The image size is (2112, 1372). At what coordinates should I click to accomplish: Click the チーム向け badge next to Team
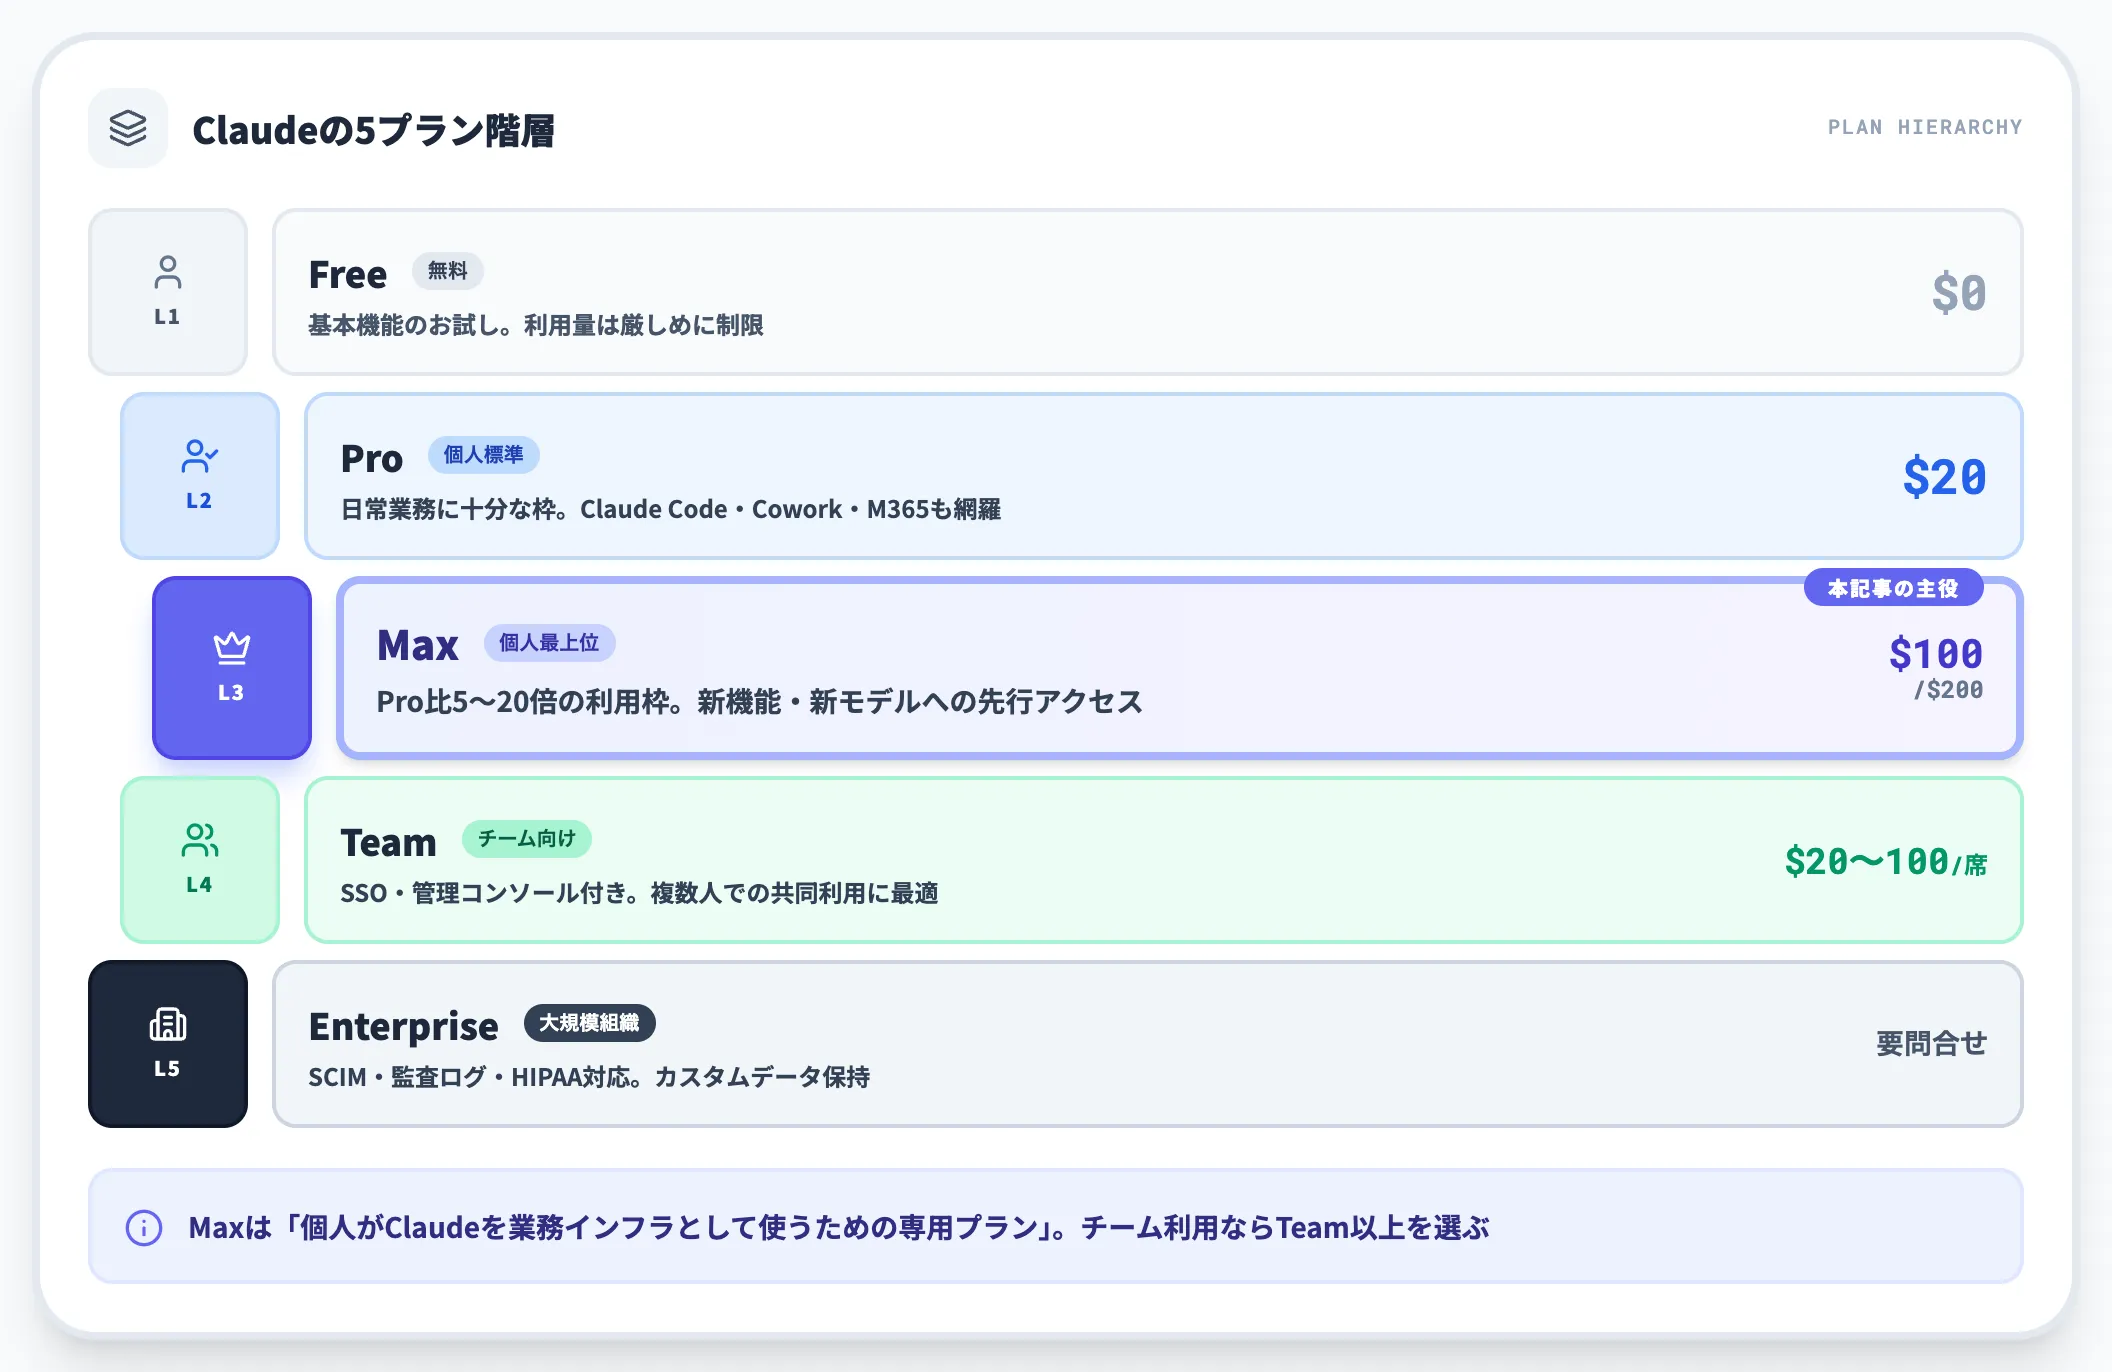(x=527, y=839)
